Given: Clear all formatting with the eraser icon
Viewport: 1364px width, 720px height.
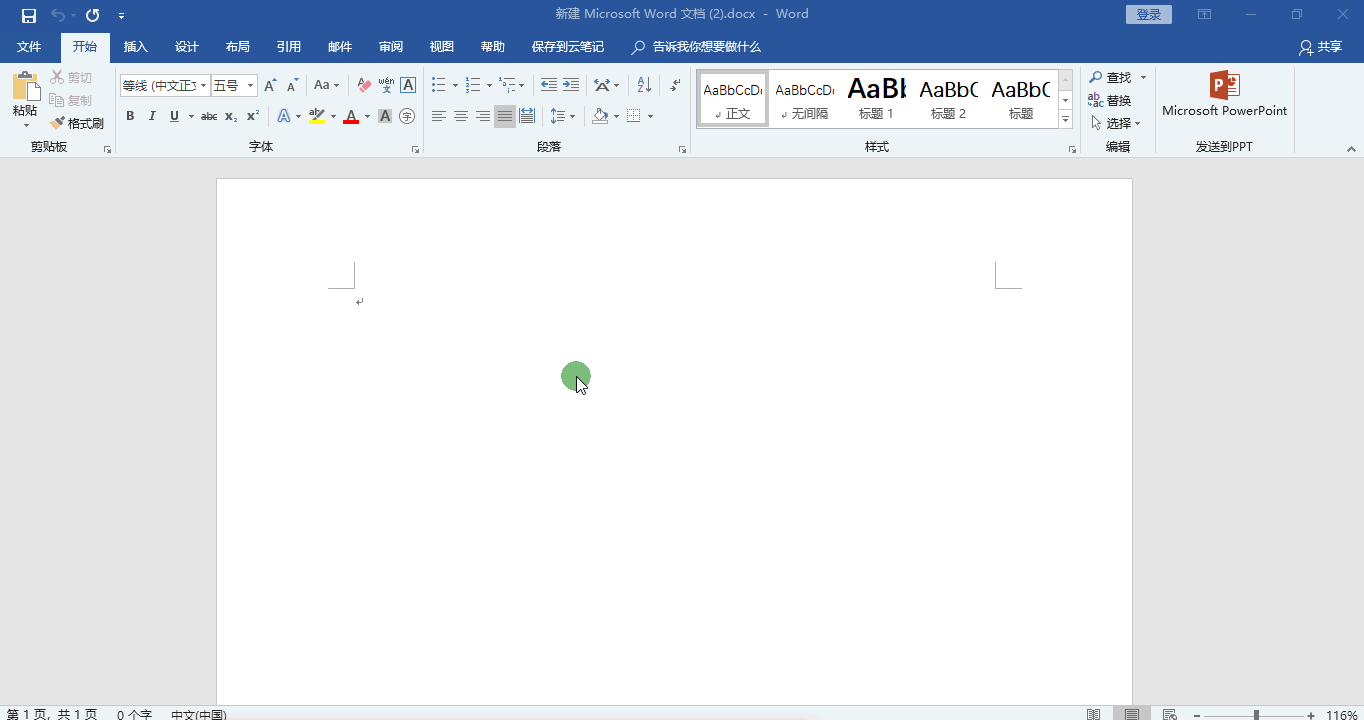Looking at the screenshot, I should pyautogui.click(x=364, y=86).
